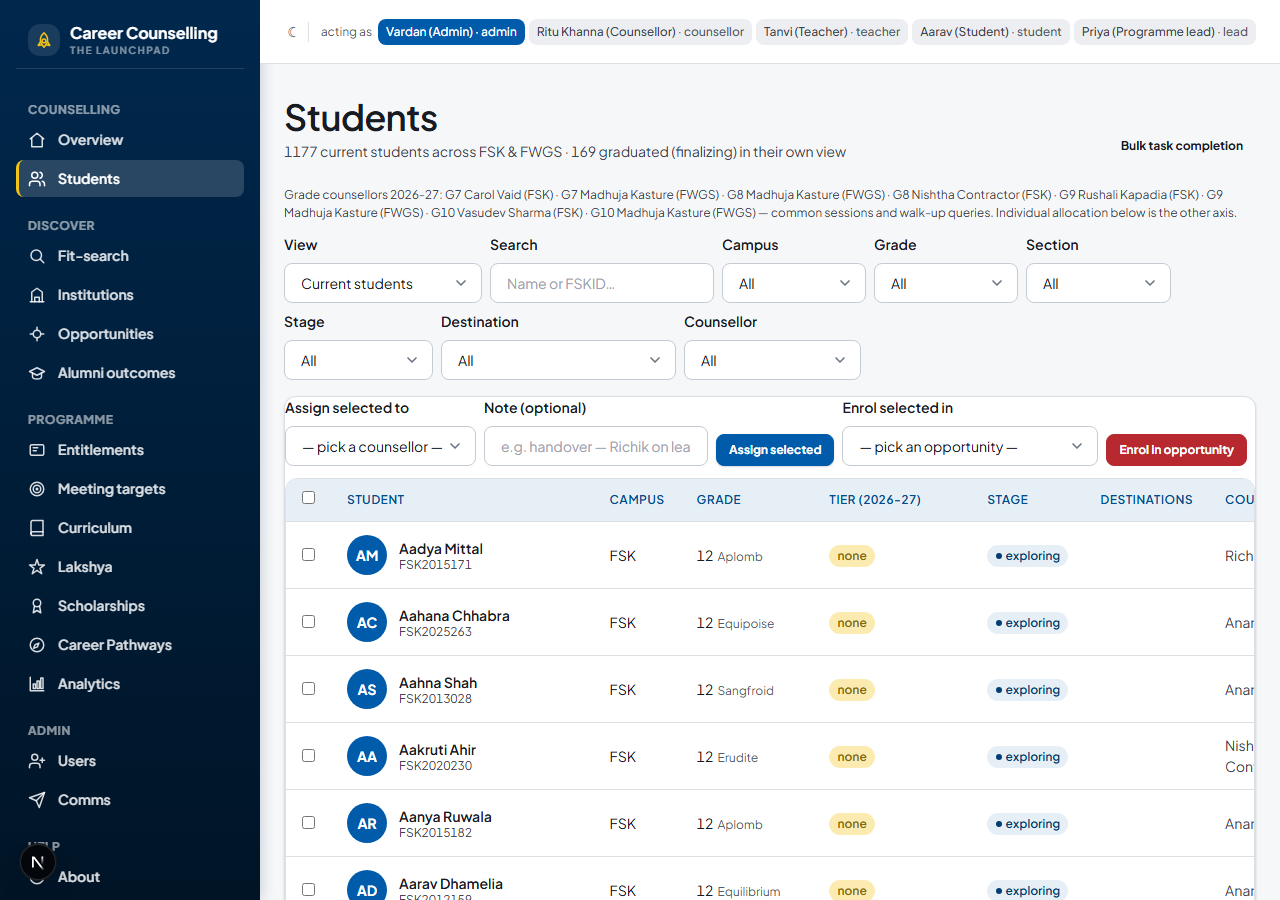1280x900 pixels.
Task: Open the View dropdown showing Current students
Action: 383,283
